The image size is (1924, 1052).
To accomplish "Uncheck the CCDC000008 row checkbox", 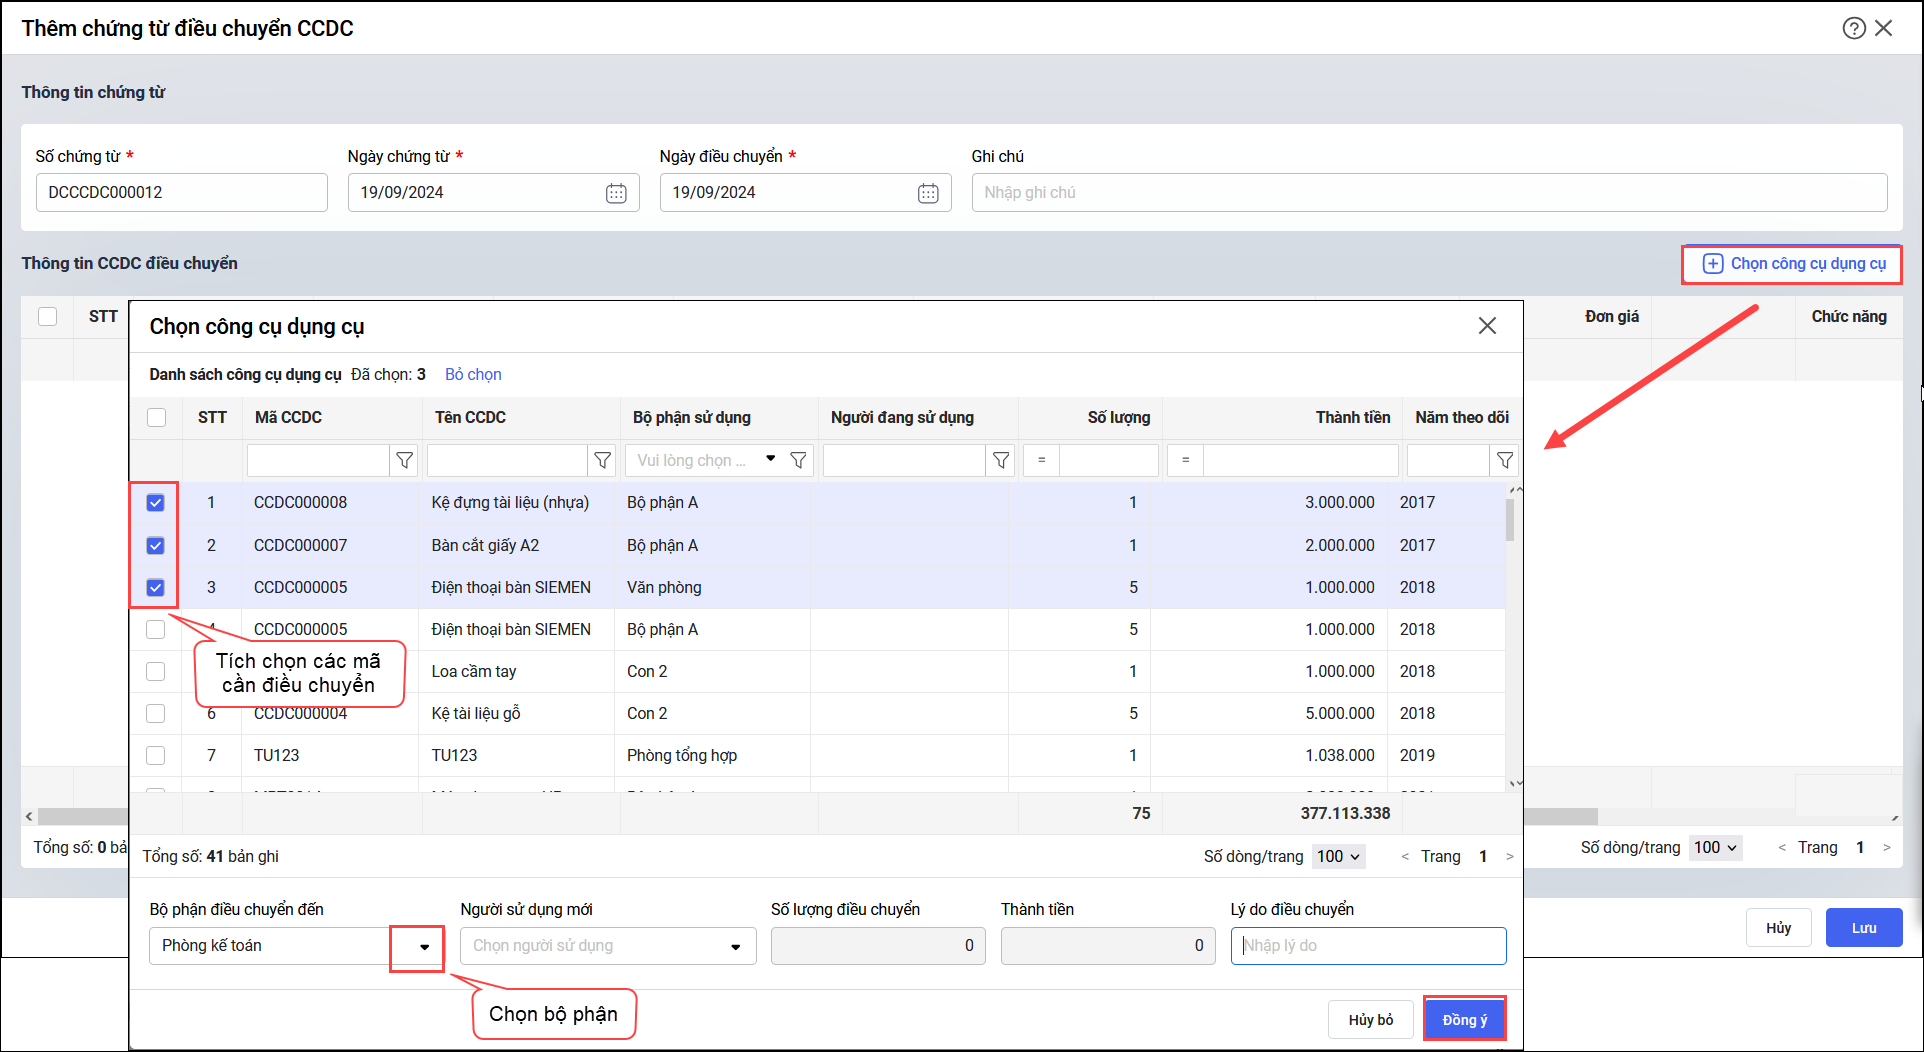I will pyautogui.click(x=155, y=503).
